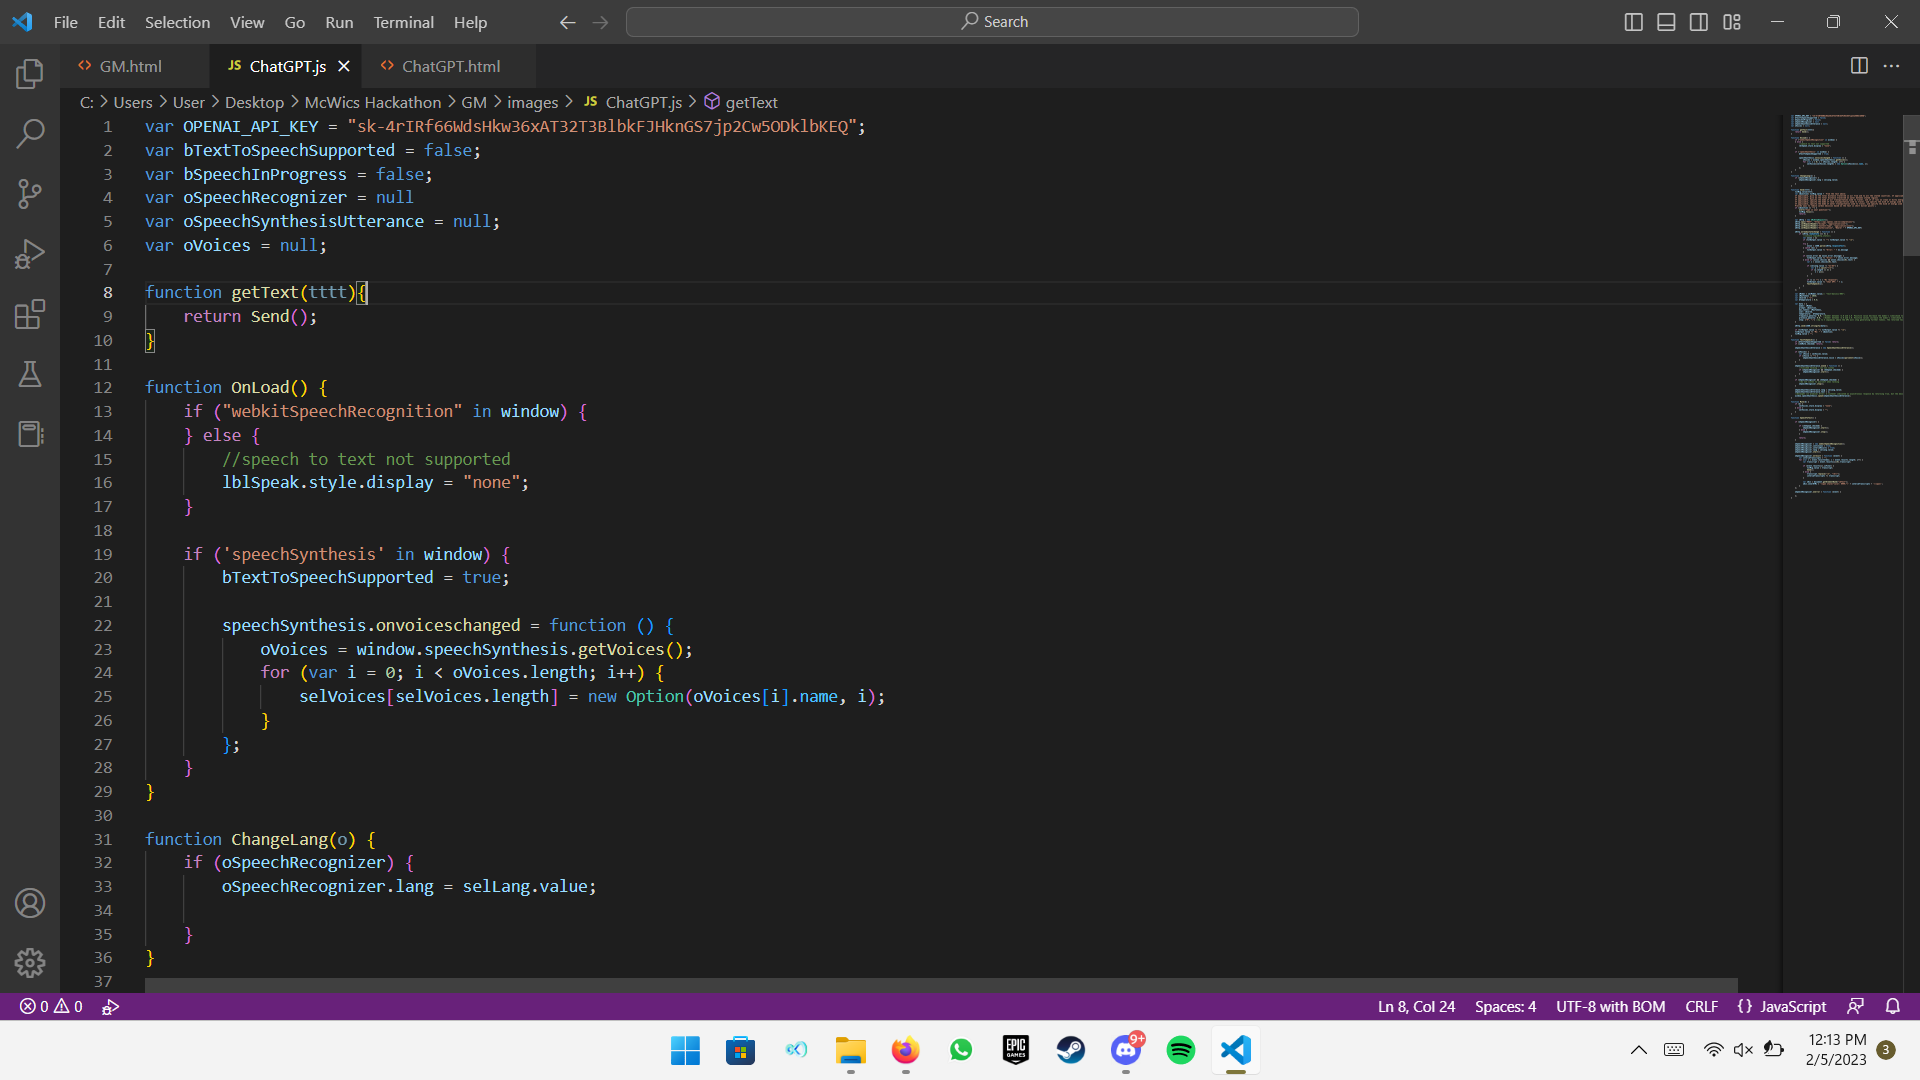
Task: Toggle the bottom panel layout button
Action: point(1666,22)
